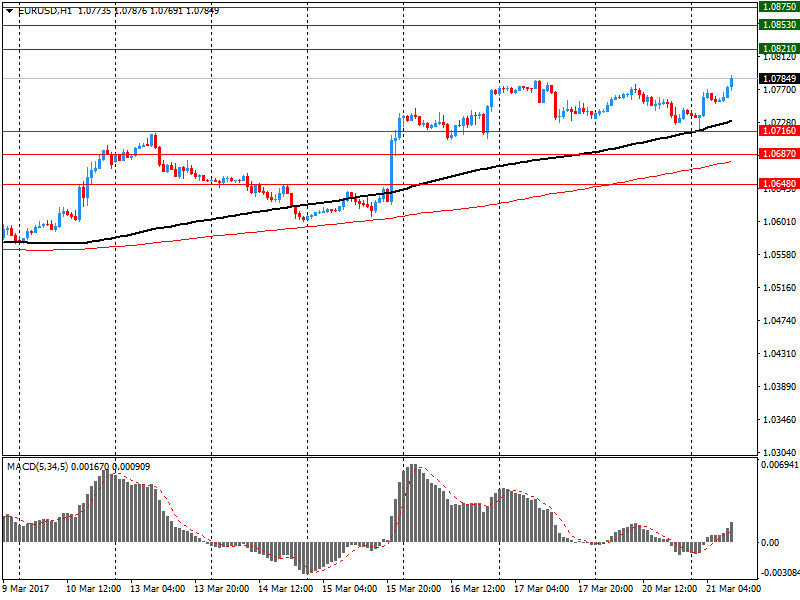Viewport: 800px width, 600px height.
Task: Click the 15 Mar 04:00 time axis label
Action: point(349,589)
